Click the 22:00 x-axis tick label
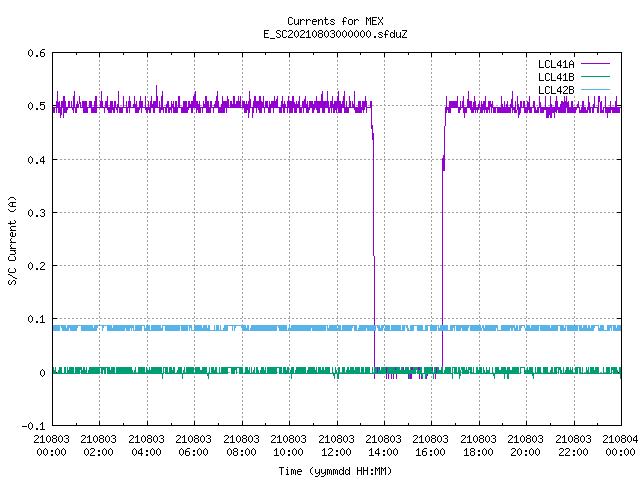 click(573, 452)
